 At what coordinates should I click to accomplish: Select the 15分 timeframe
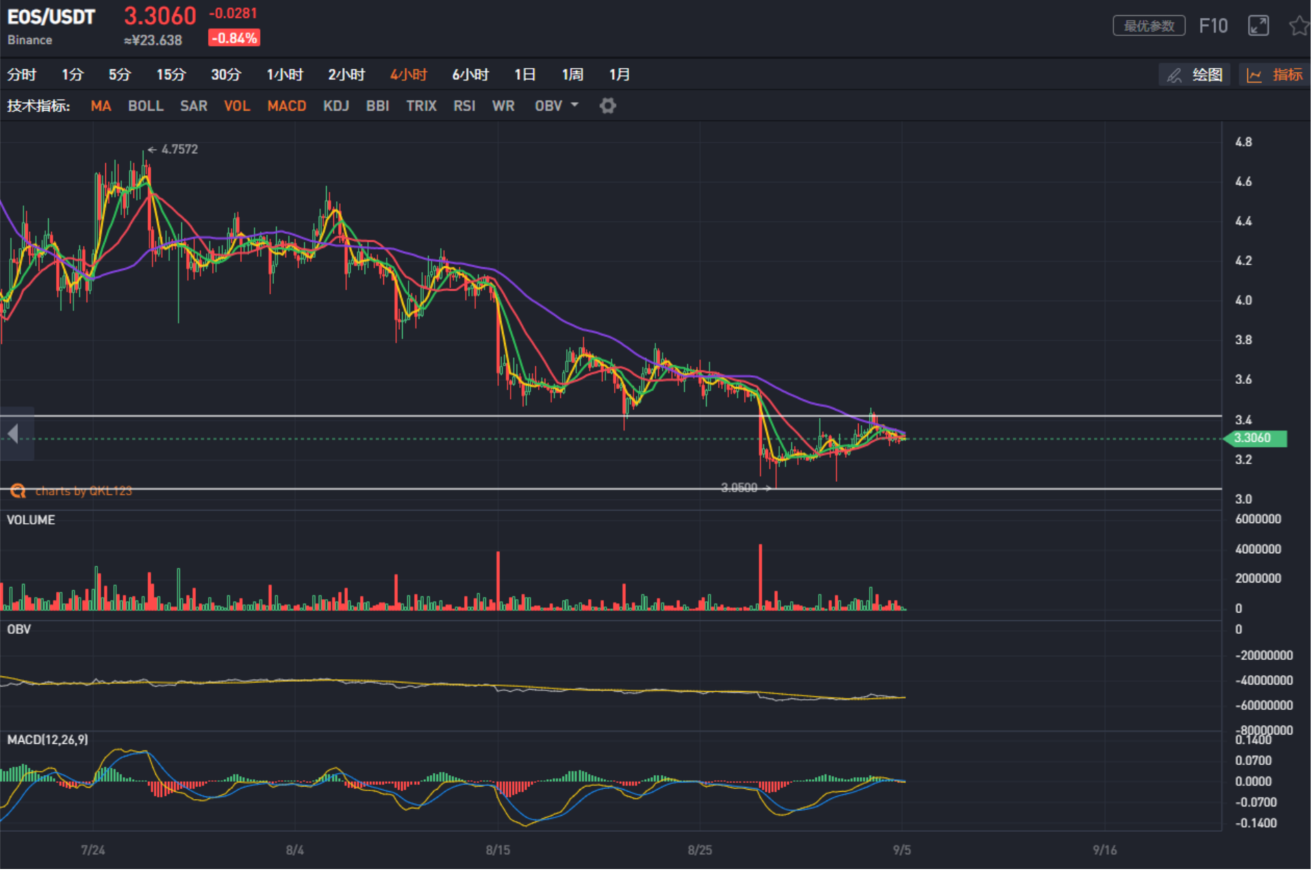pyautogui.click(x=171, y=75)
